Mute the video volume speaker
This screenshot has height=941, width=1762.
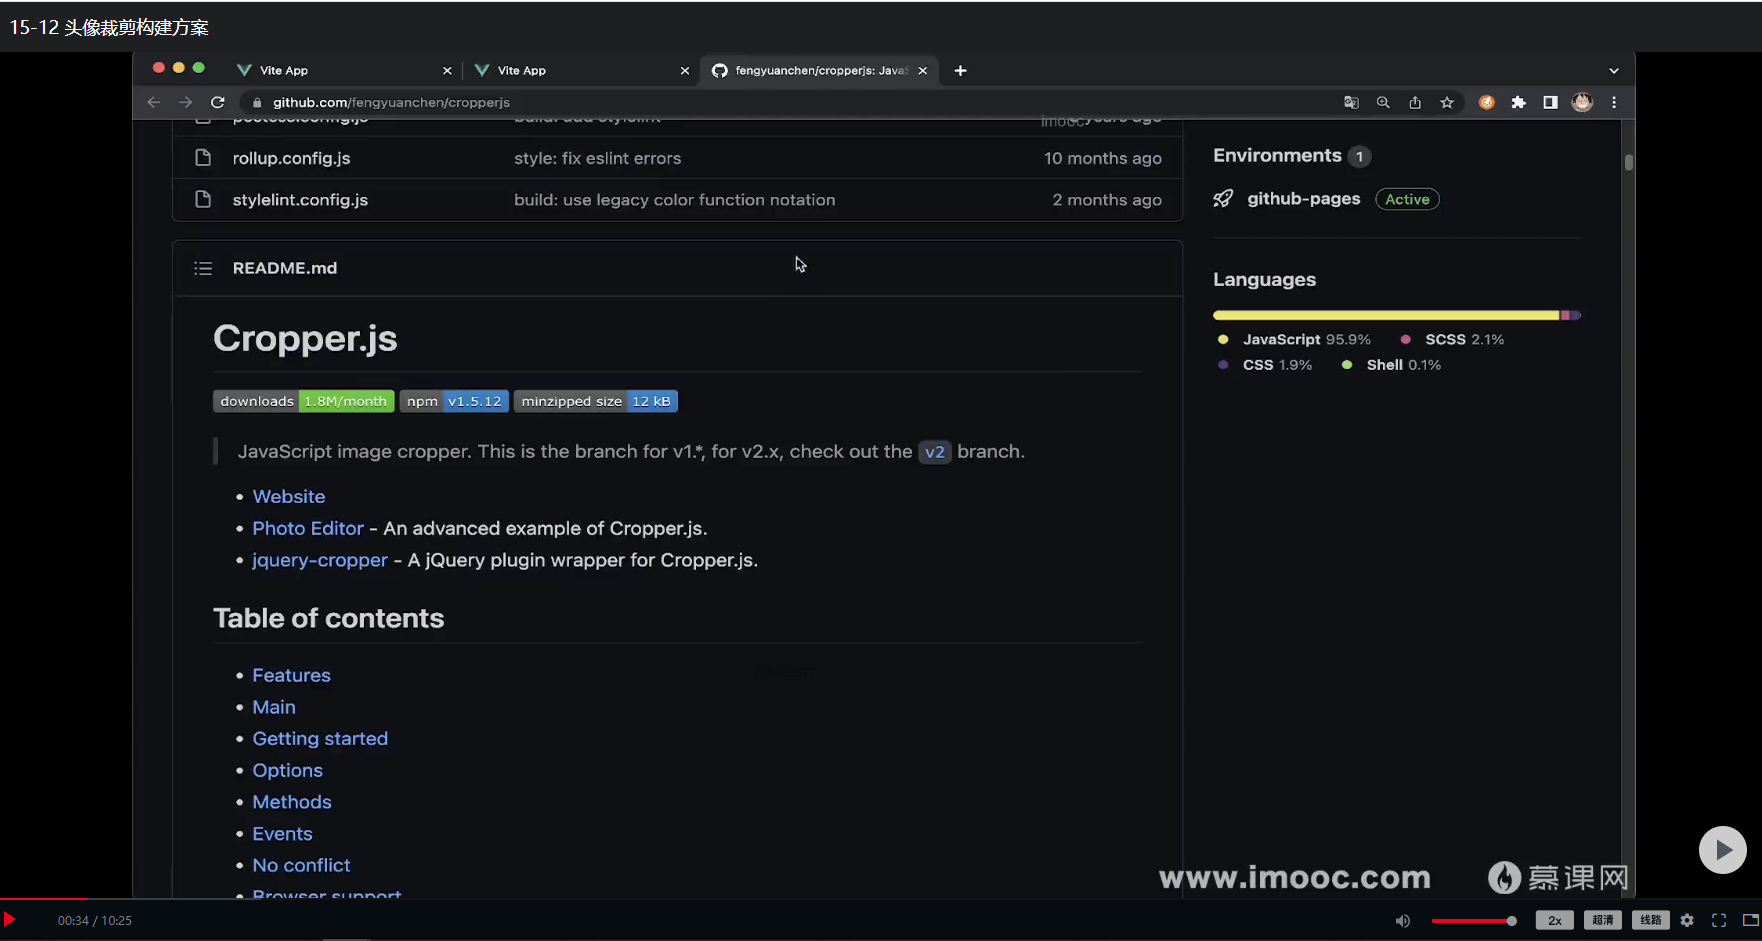(1403, 920)
